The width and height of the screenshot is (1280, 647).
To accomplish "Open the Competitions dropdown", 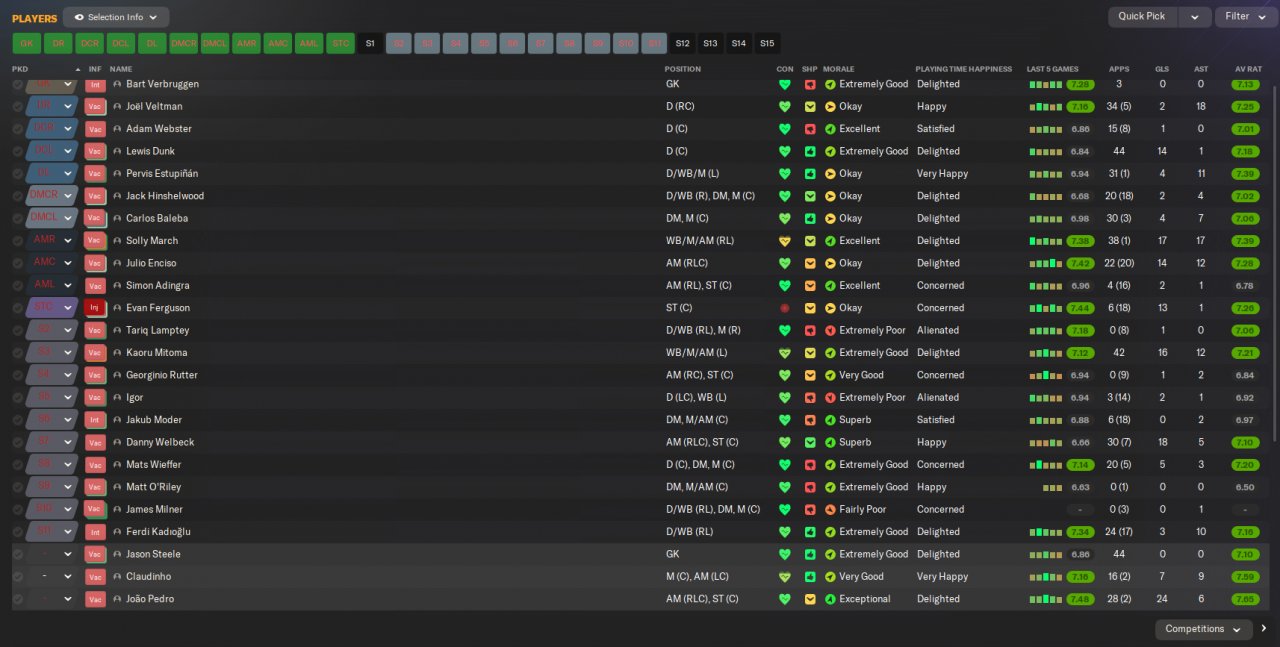I will pyautogui.click(x=1204, y=629).
